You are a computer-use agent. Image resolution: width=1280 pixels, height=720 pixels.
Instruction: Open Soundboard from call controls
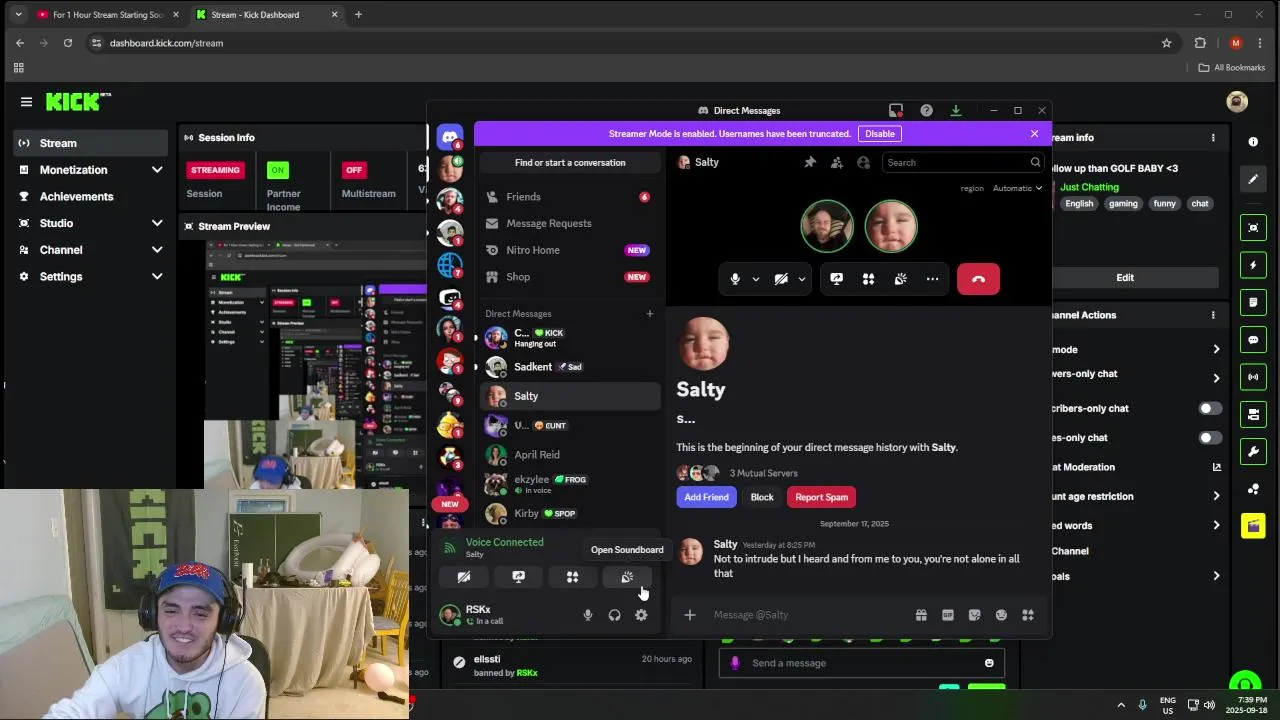click(x=900, y=279)
